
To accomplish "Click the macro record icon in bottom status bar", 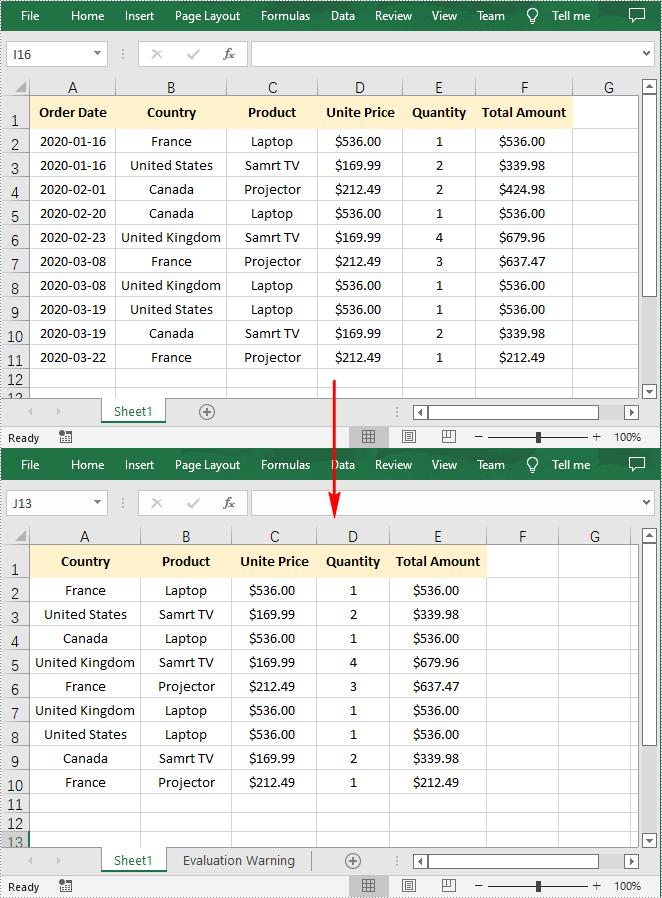I will point(65,887).
